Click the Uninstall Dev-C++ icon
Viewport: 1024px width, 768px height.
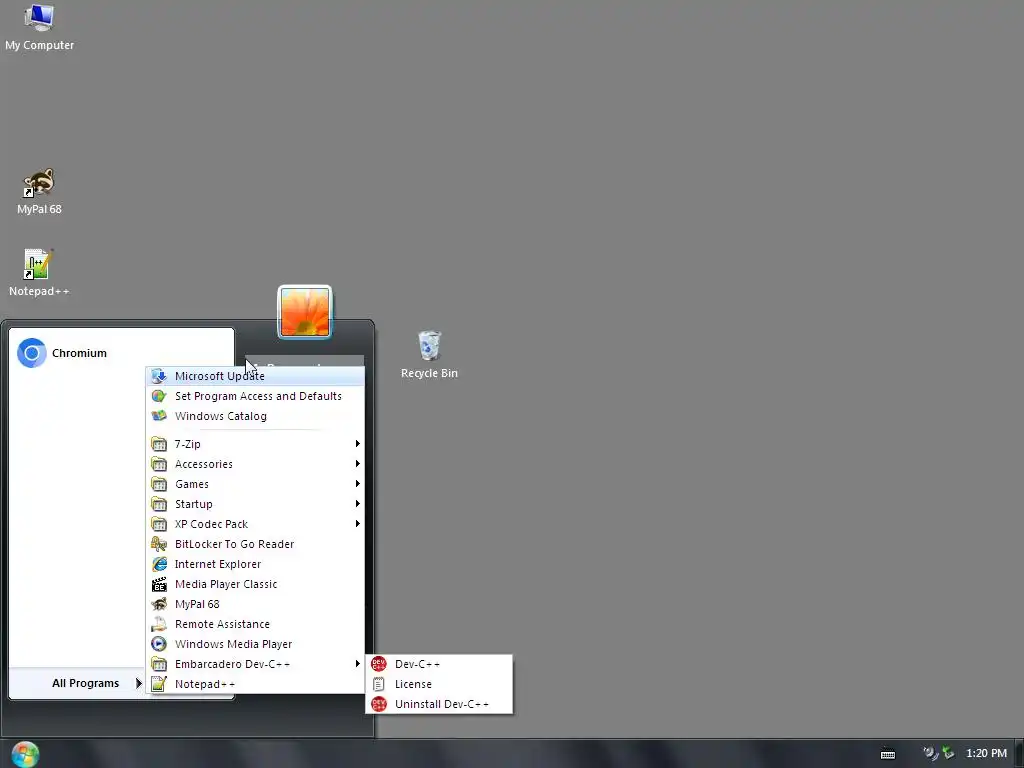tap(379, 704)
